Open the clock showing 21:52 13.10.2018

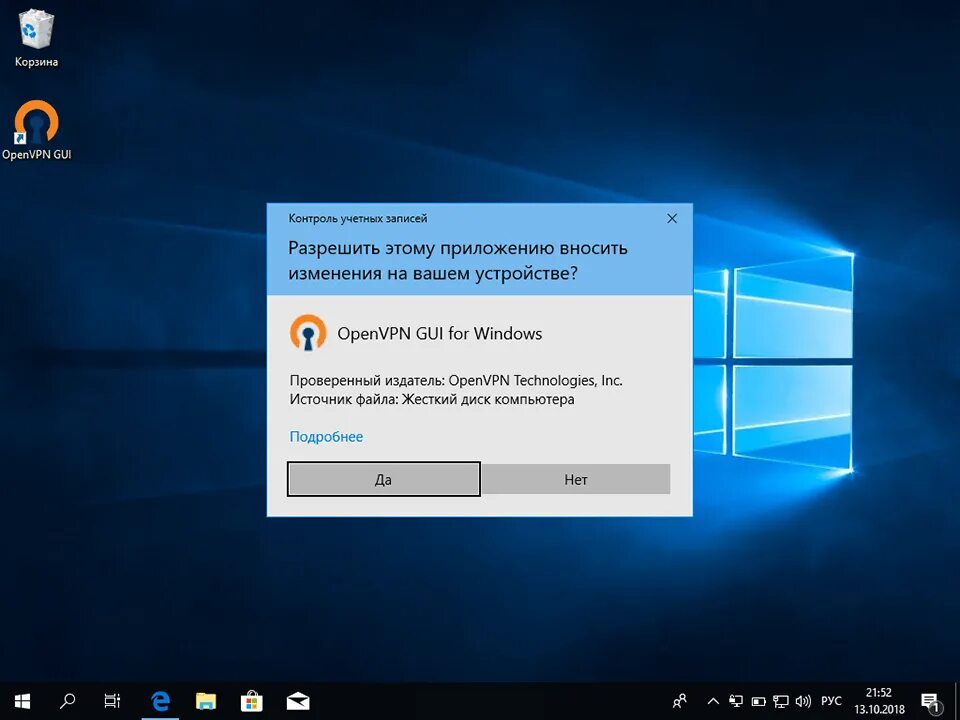[x=879, y=702]
